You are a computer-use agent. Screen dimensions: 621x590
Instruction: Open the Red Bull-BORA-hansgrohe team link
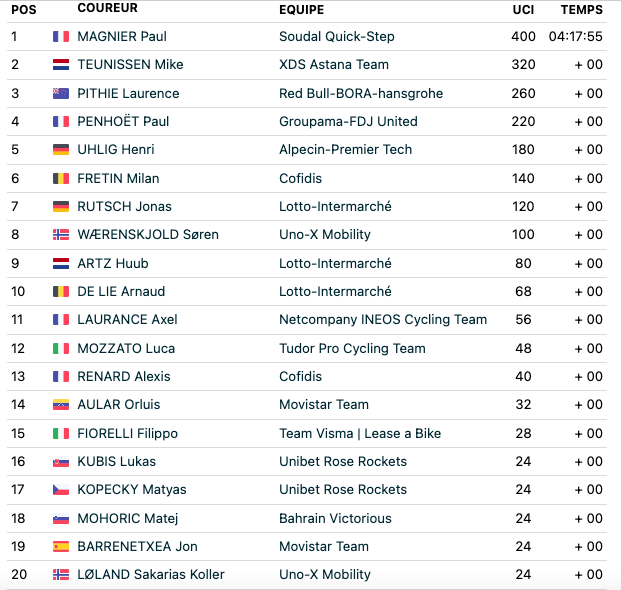pos(361,93)
